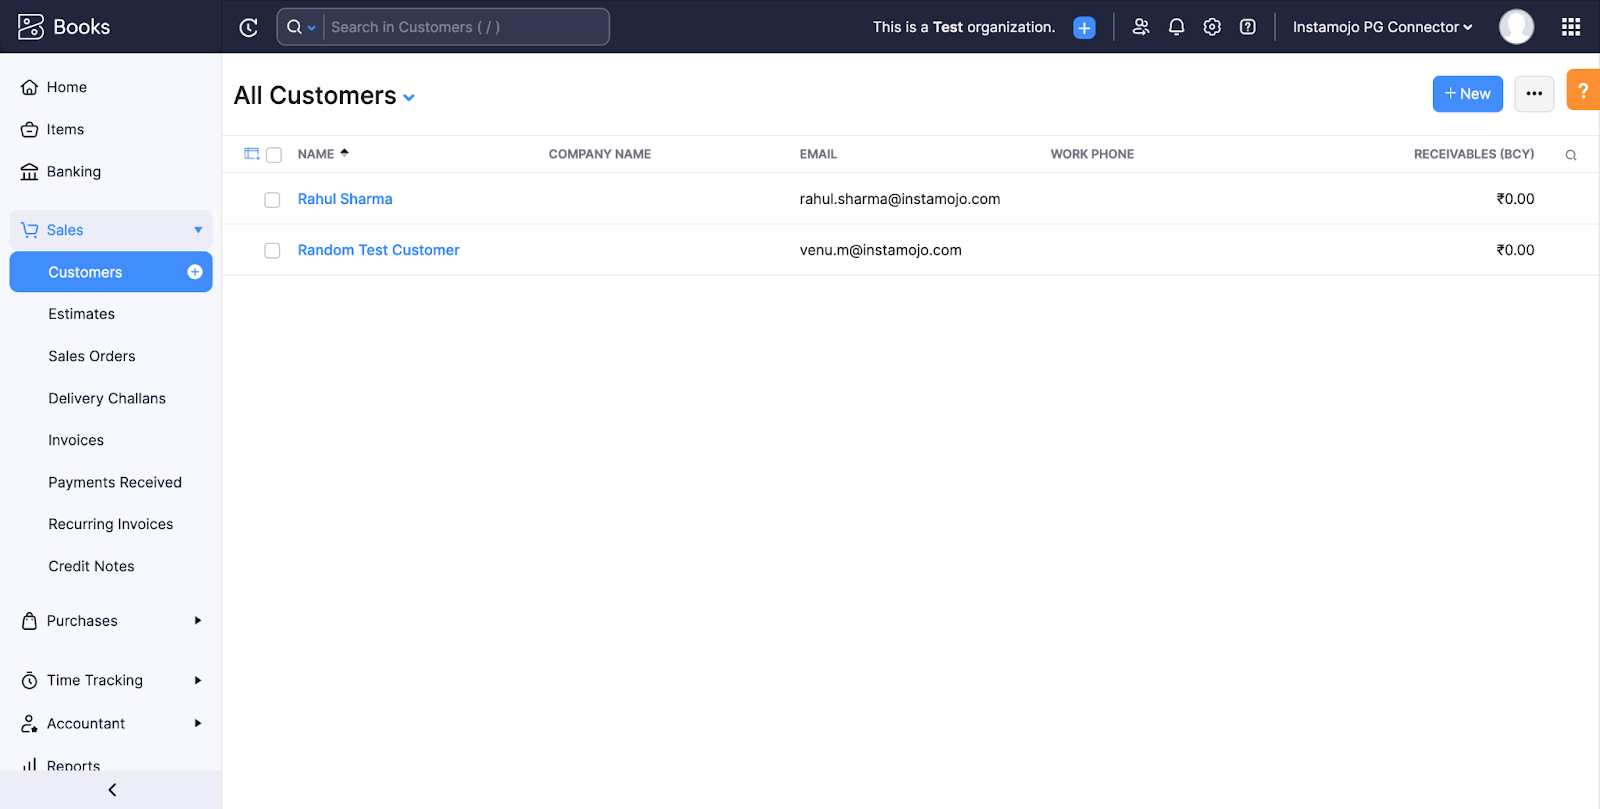Image resolution: width=1600 pixels, height=809 pixels.
Task: Toggle the select-all customers checkbox
Action: pos(274,155)
